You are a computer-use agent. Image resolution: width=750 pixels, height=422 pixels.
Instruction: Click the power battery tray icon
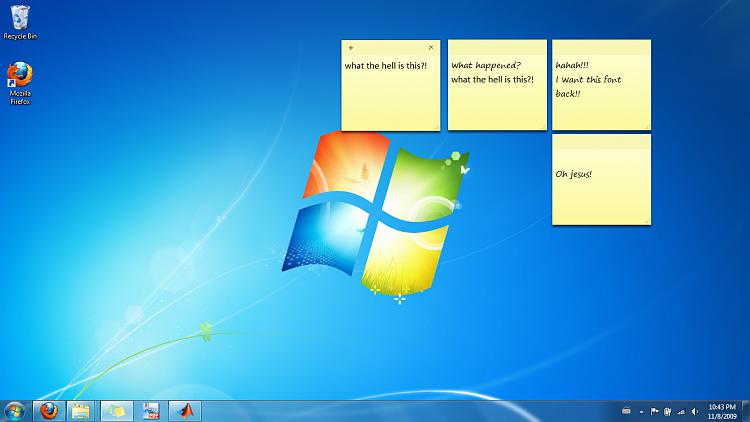tap(667, 411)
